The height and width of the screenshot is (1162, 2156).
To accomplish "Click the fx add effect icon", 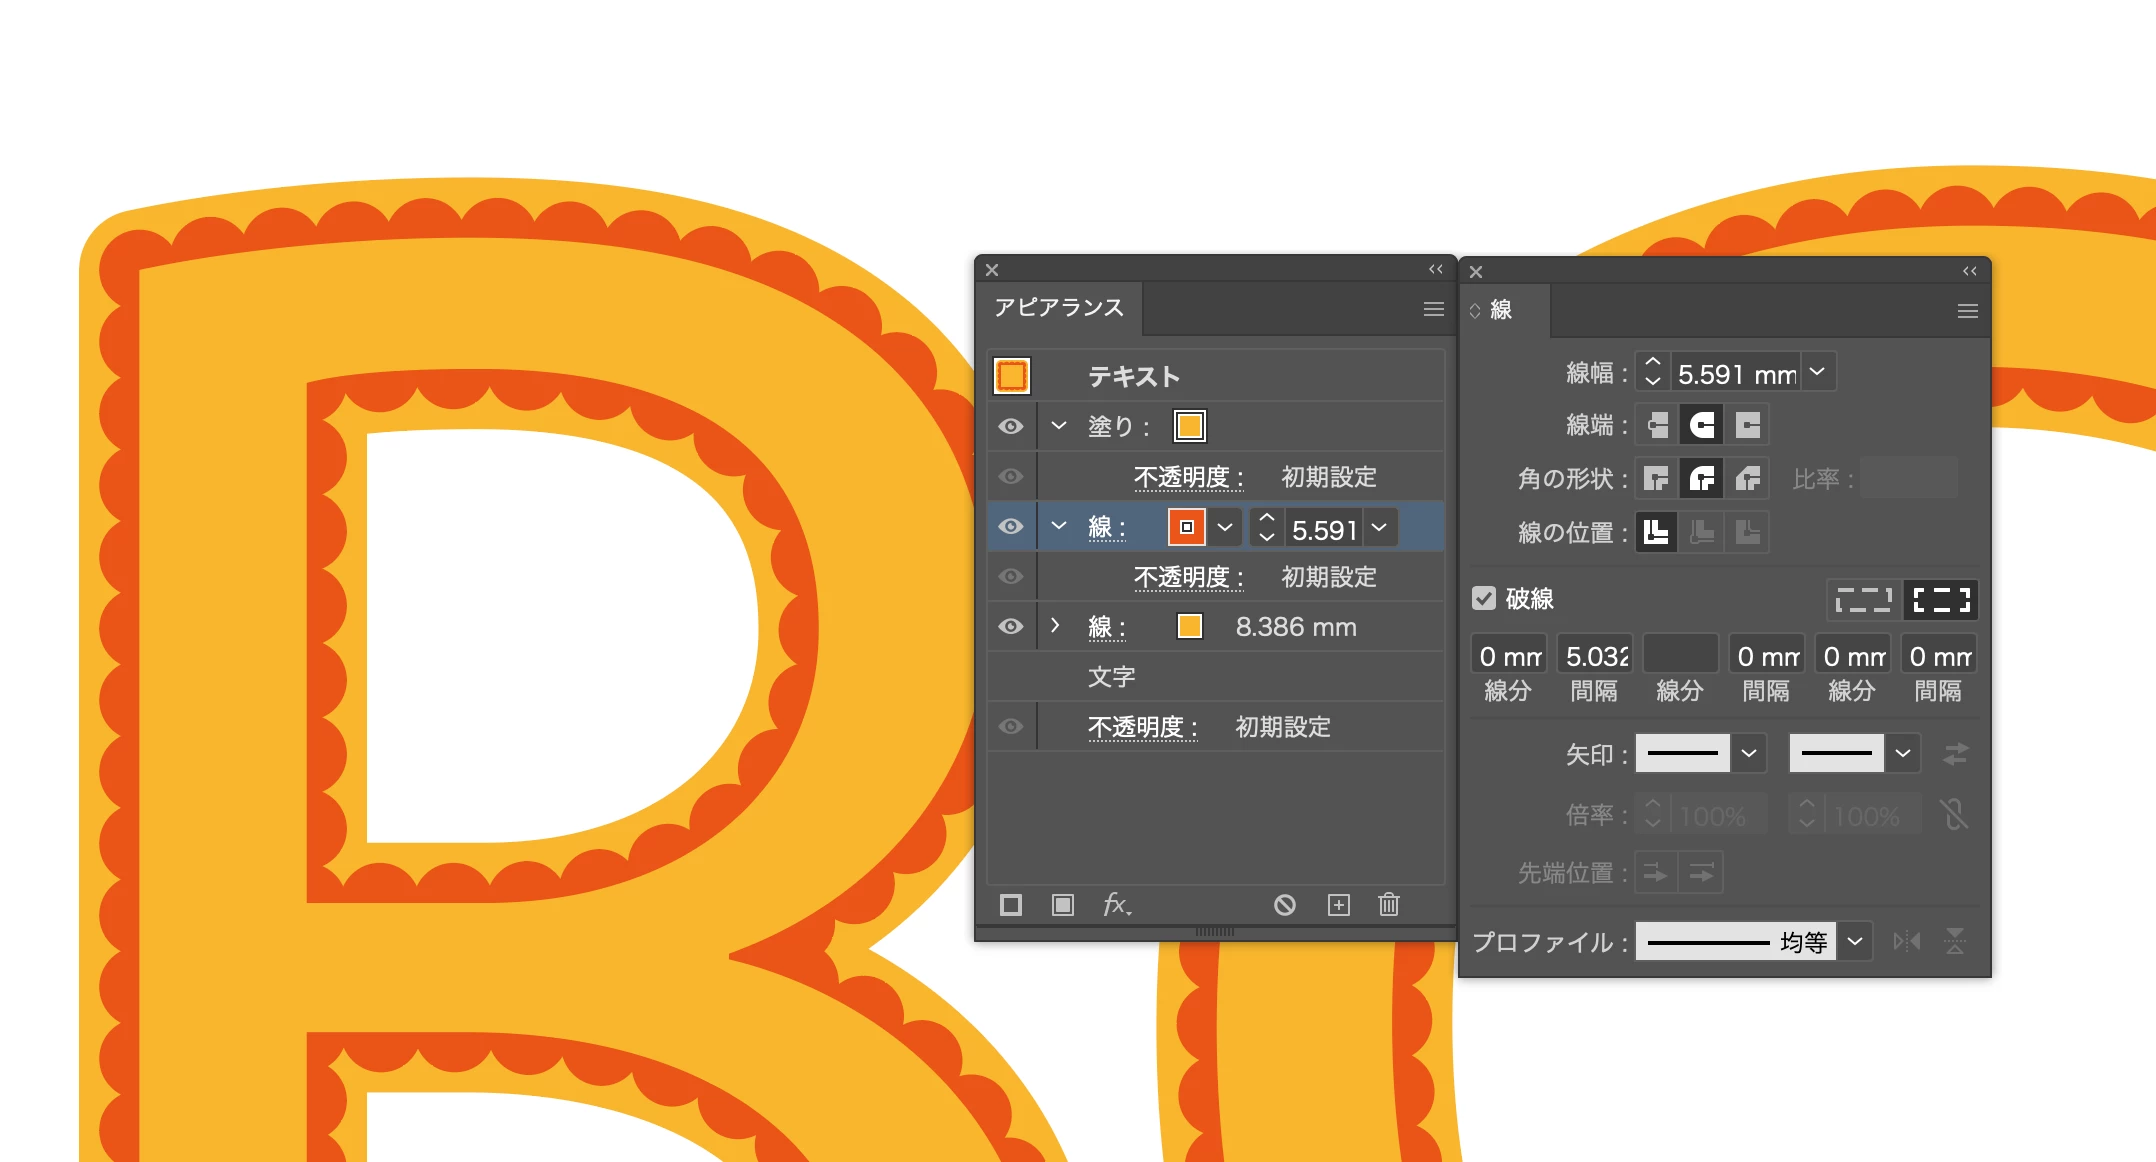I will pos(1116,905).
